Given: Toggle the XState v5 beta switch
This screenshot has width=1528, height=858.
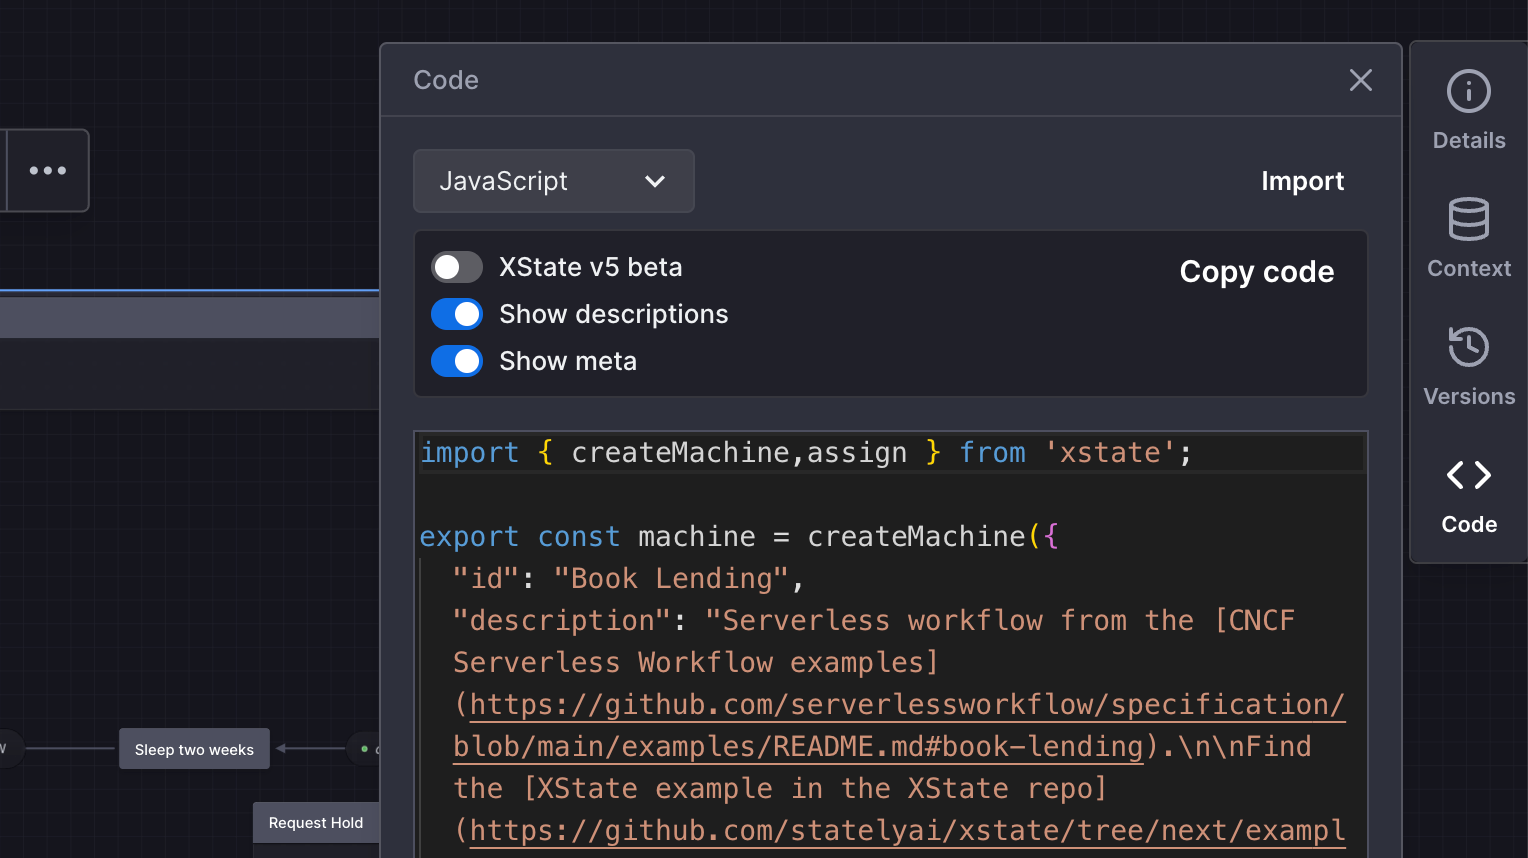Looking at the screenshot, I should (x=456, y=267).
